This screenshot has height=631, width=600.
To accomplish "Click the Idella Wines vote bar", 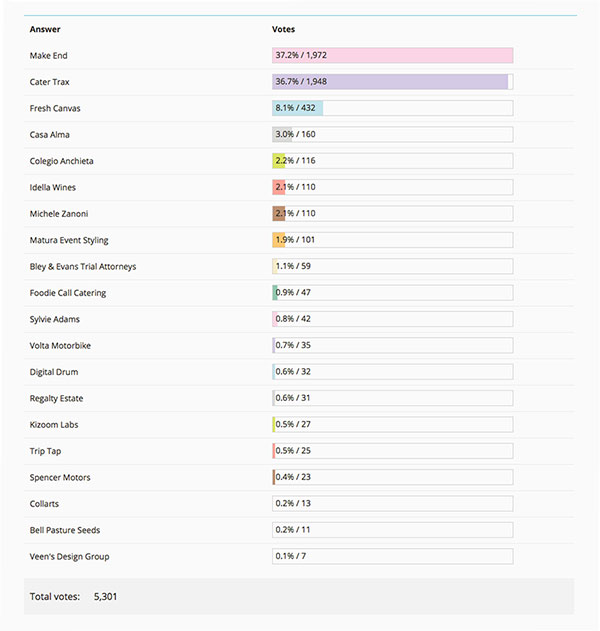I will (392, 187).
